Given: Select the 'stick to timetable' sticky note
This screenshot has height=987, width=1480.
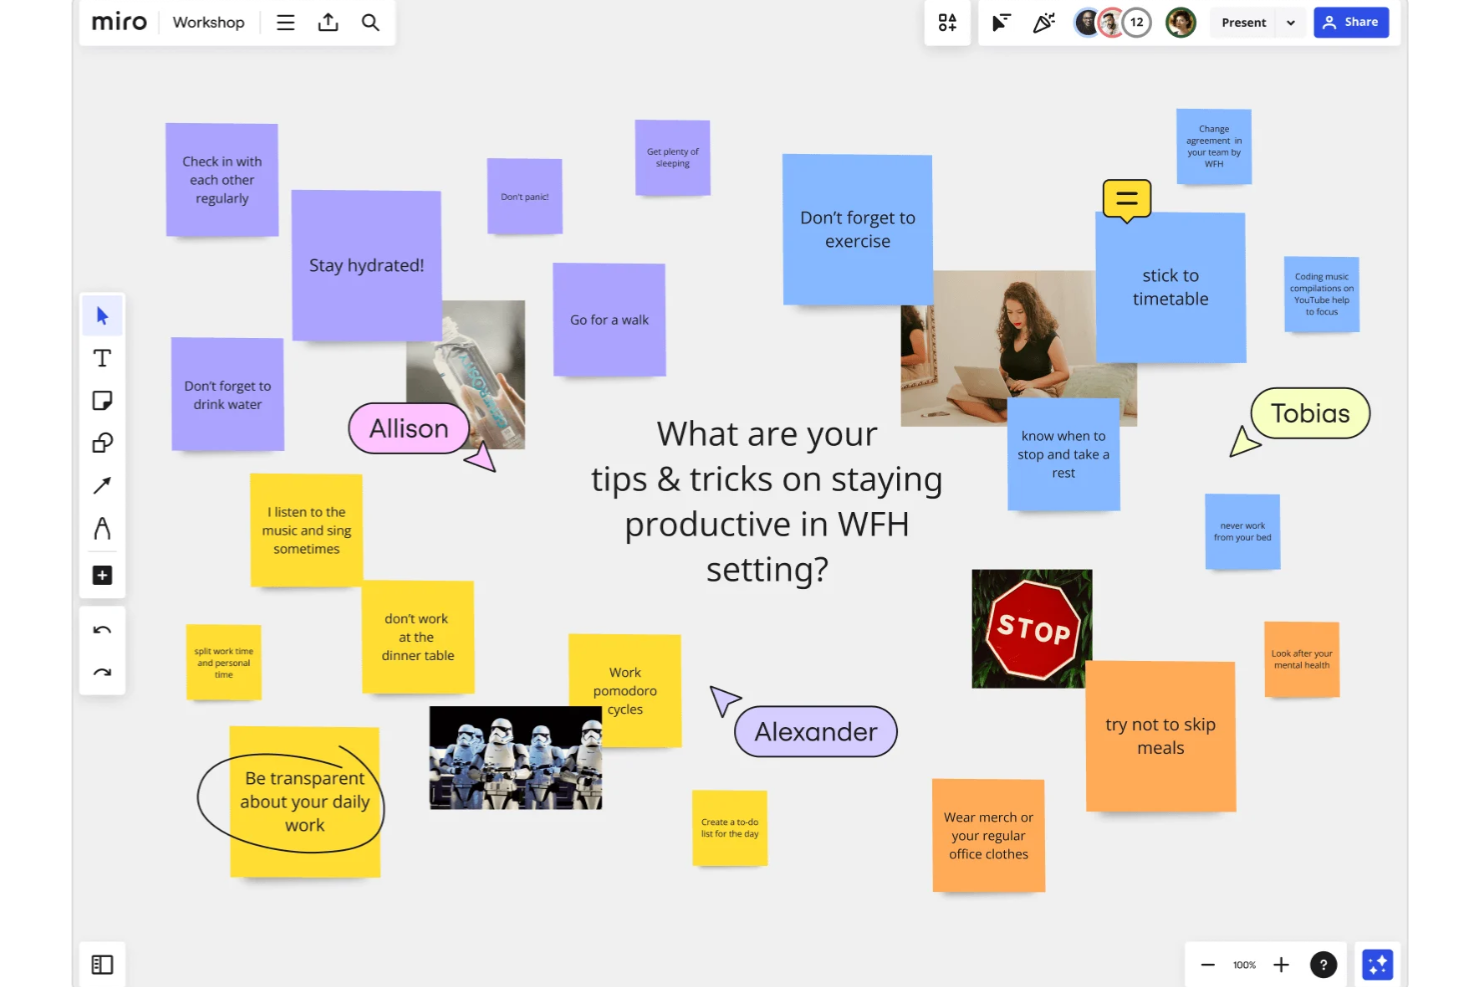Looking at the screenshot, I should pyautogui.click(x=1171, y=287).
